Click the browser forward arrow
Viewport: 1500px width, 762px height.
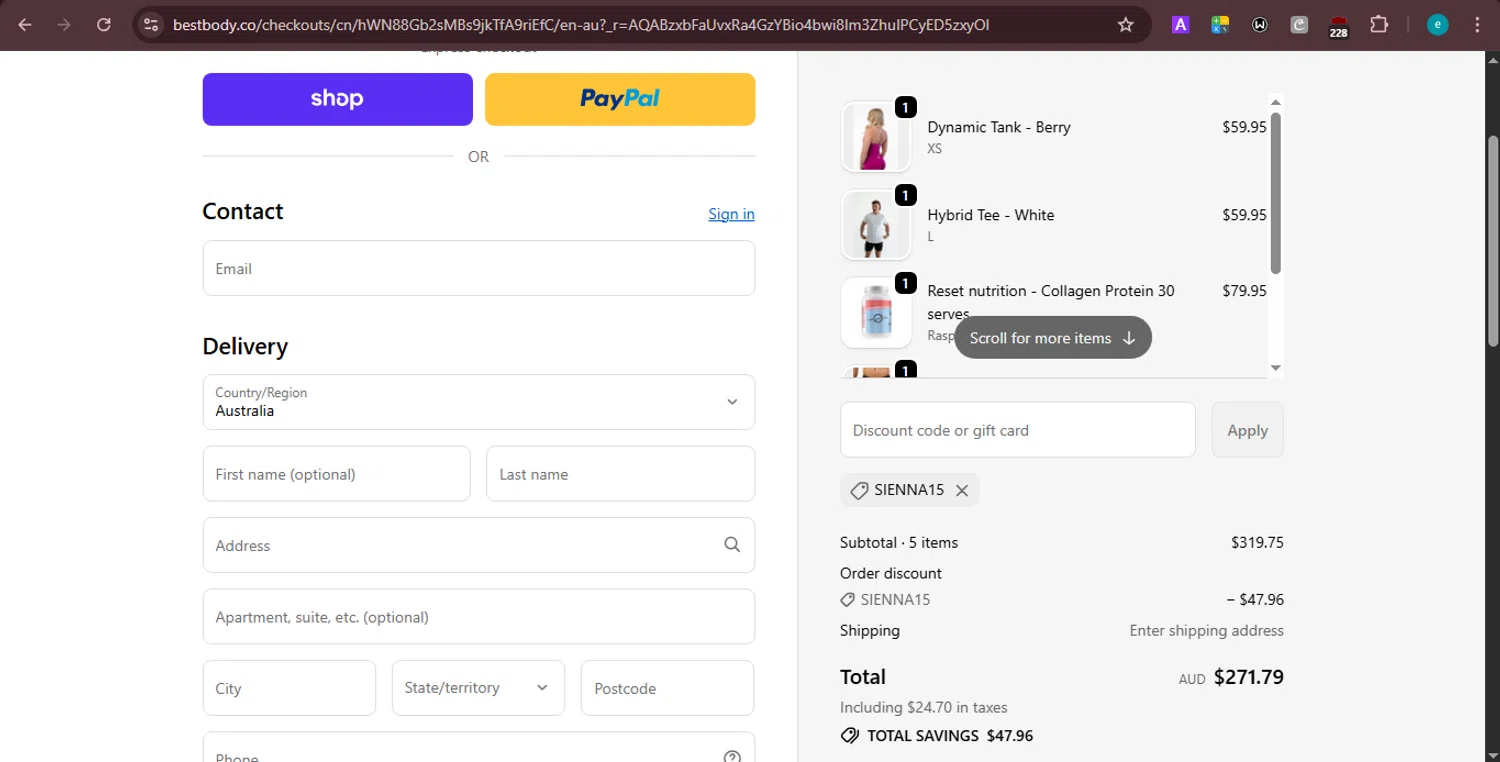tap(64, 25)
